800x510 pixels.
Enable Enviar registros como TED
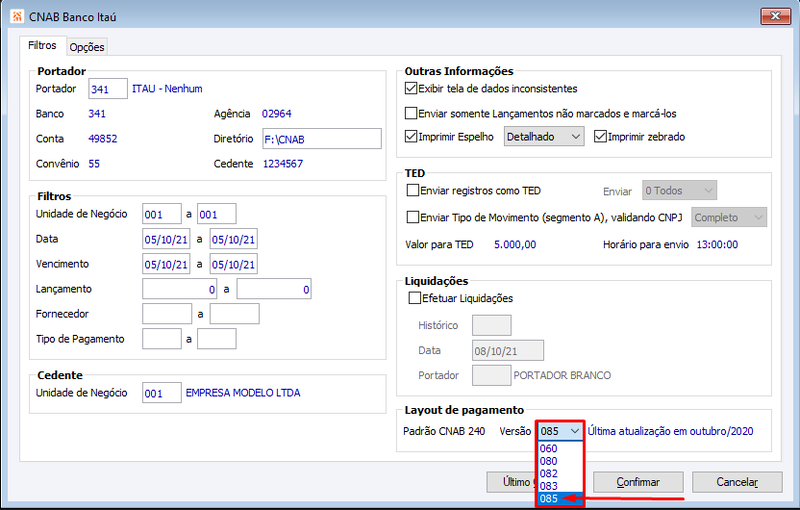(413, 190)
